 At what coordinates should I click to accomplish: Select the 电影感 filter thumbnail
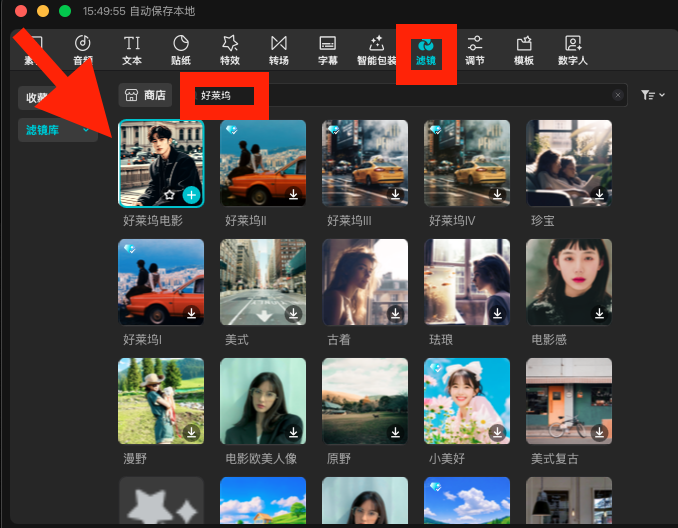point(569,282)
